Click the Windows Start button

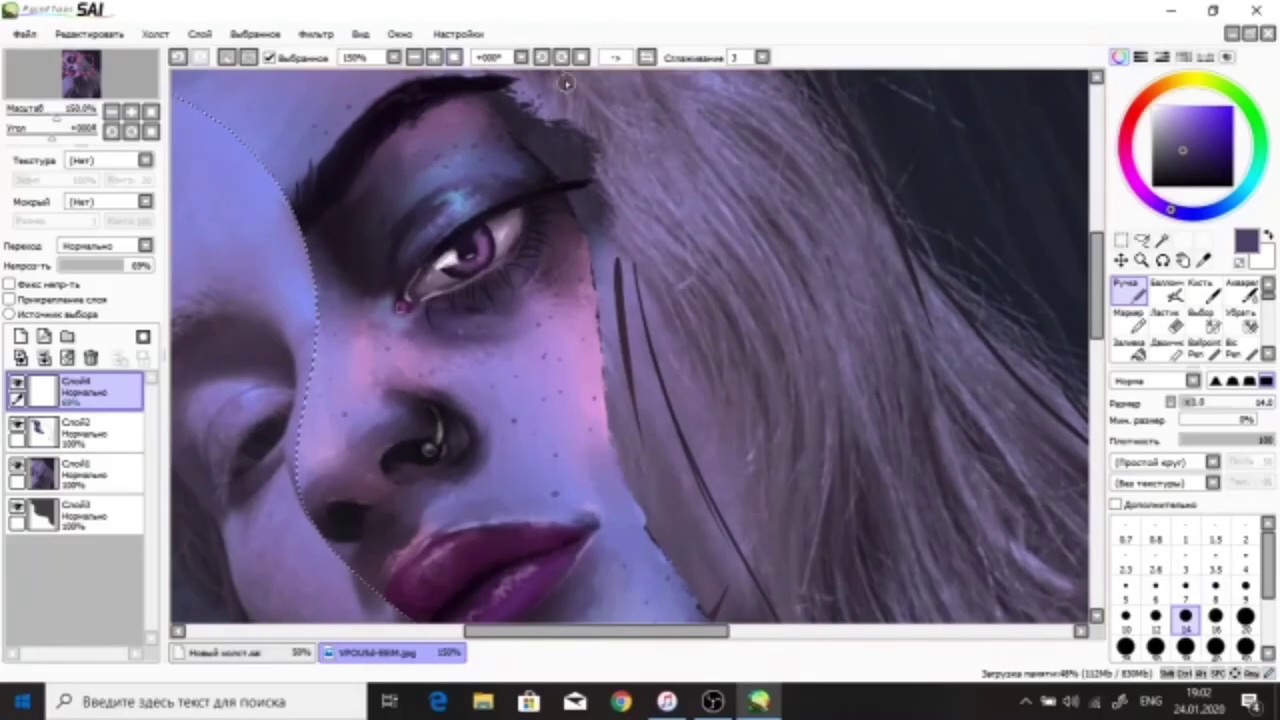(22, 701)
